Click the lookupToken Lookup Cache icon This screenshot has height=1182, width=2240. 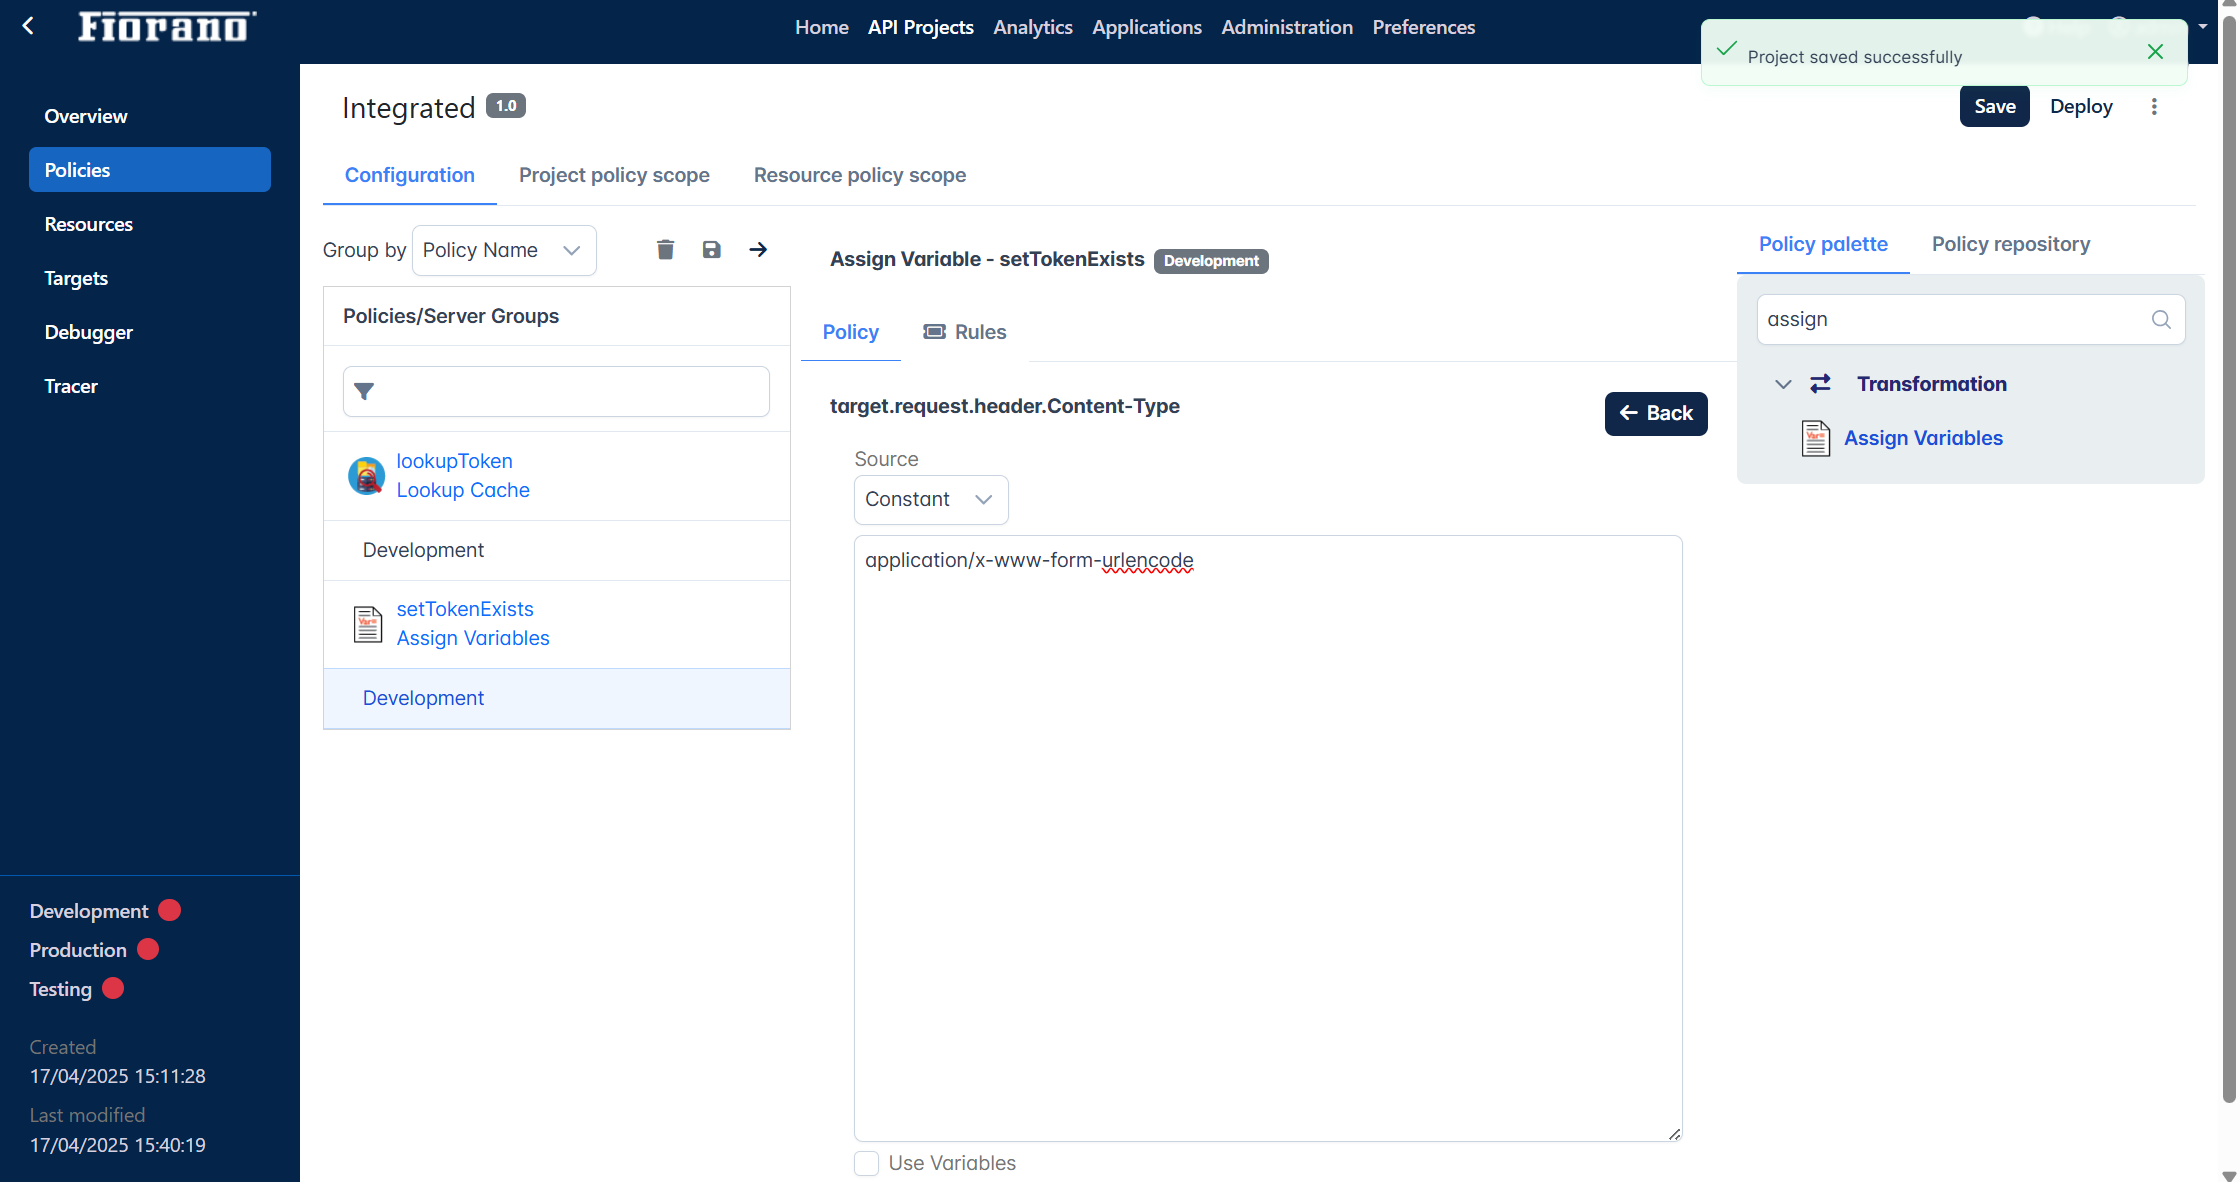tap(366, 476)
